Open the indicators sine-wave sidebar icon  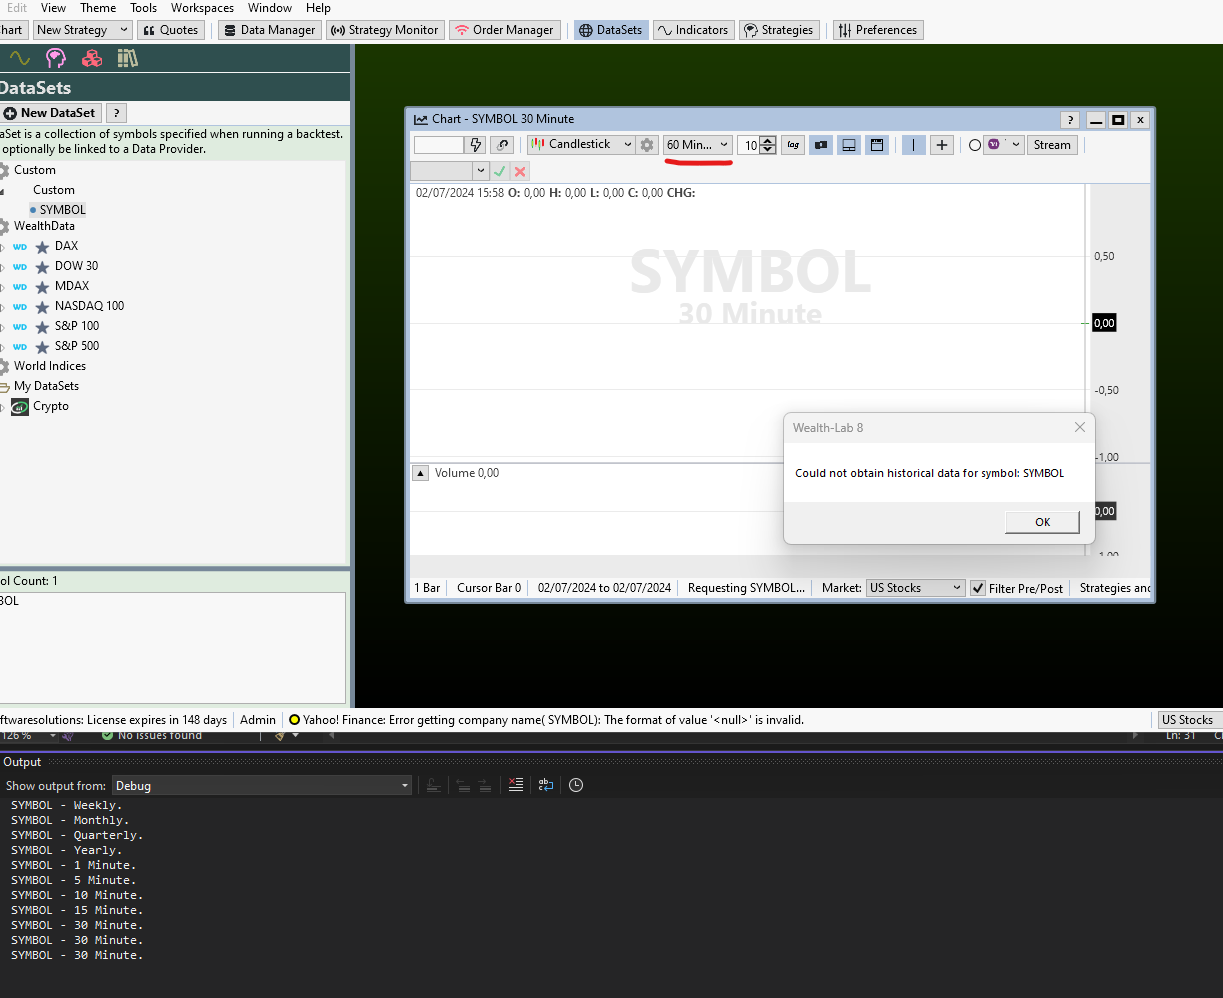pyautogui.click(x=19, y=58)
